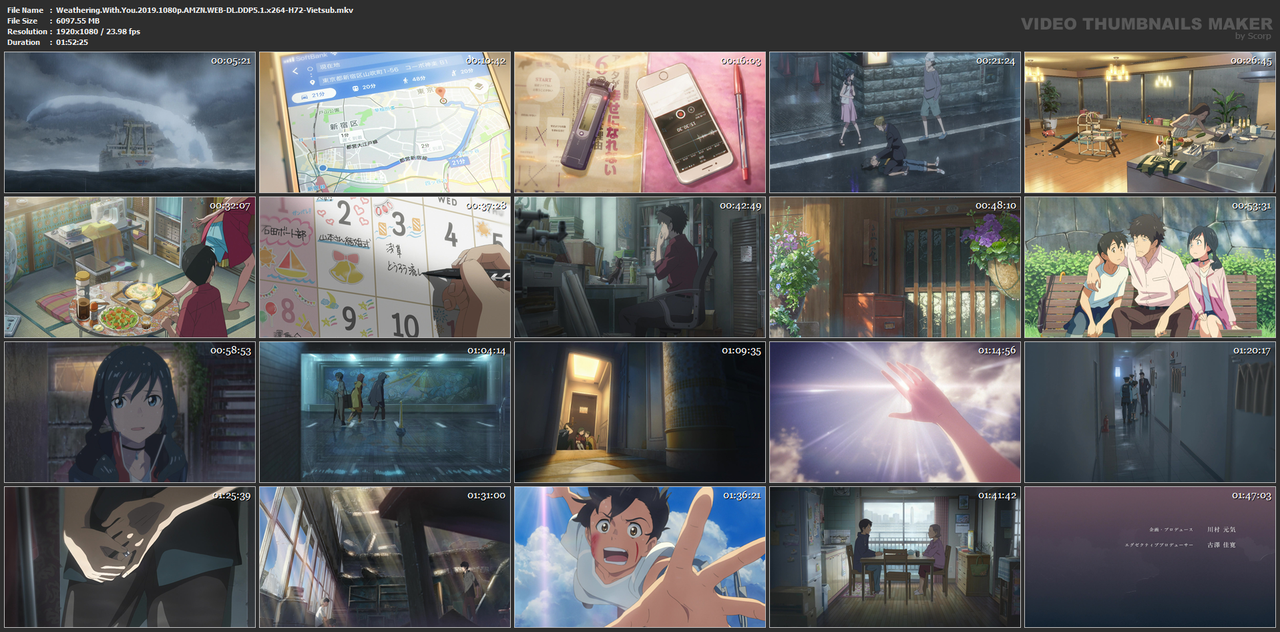This screenshot has width=1280, height=632.
Task: Select the falling boy thumbnail at 01:36:21
Action: 640,557
